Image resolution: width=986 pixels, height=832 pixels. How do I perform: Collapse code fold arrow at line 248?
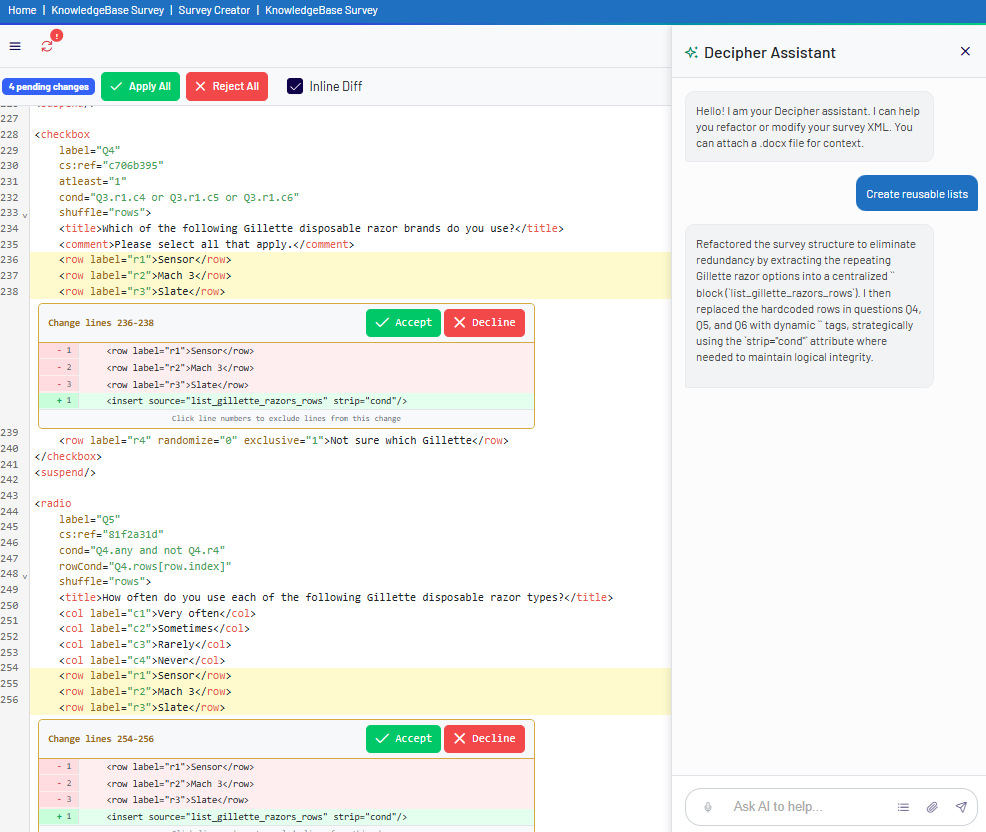coord(25,577)
